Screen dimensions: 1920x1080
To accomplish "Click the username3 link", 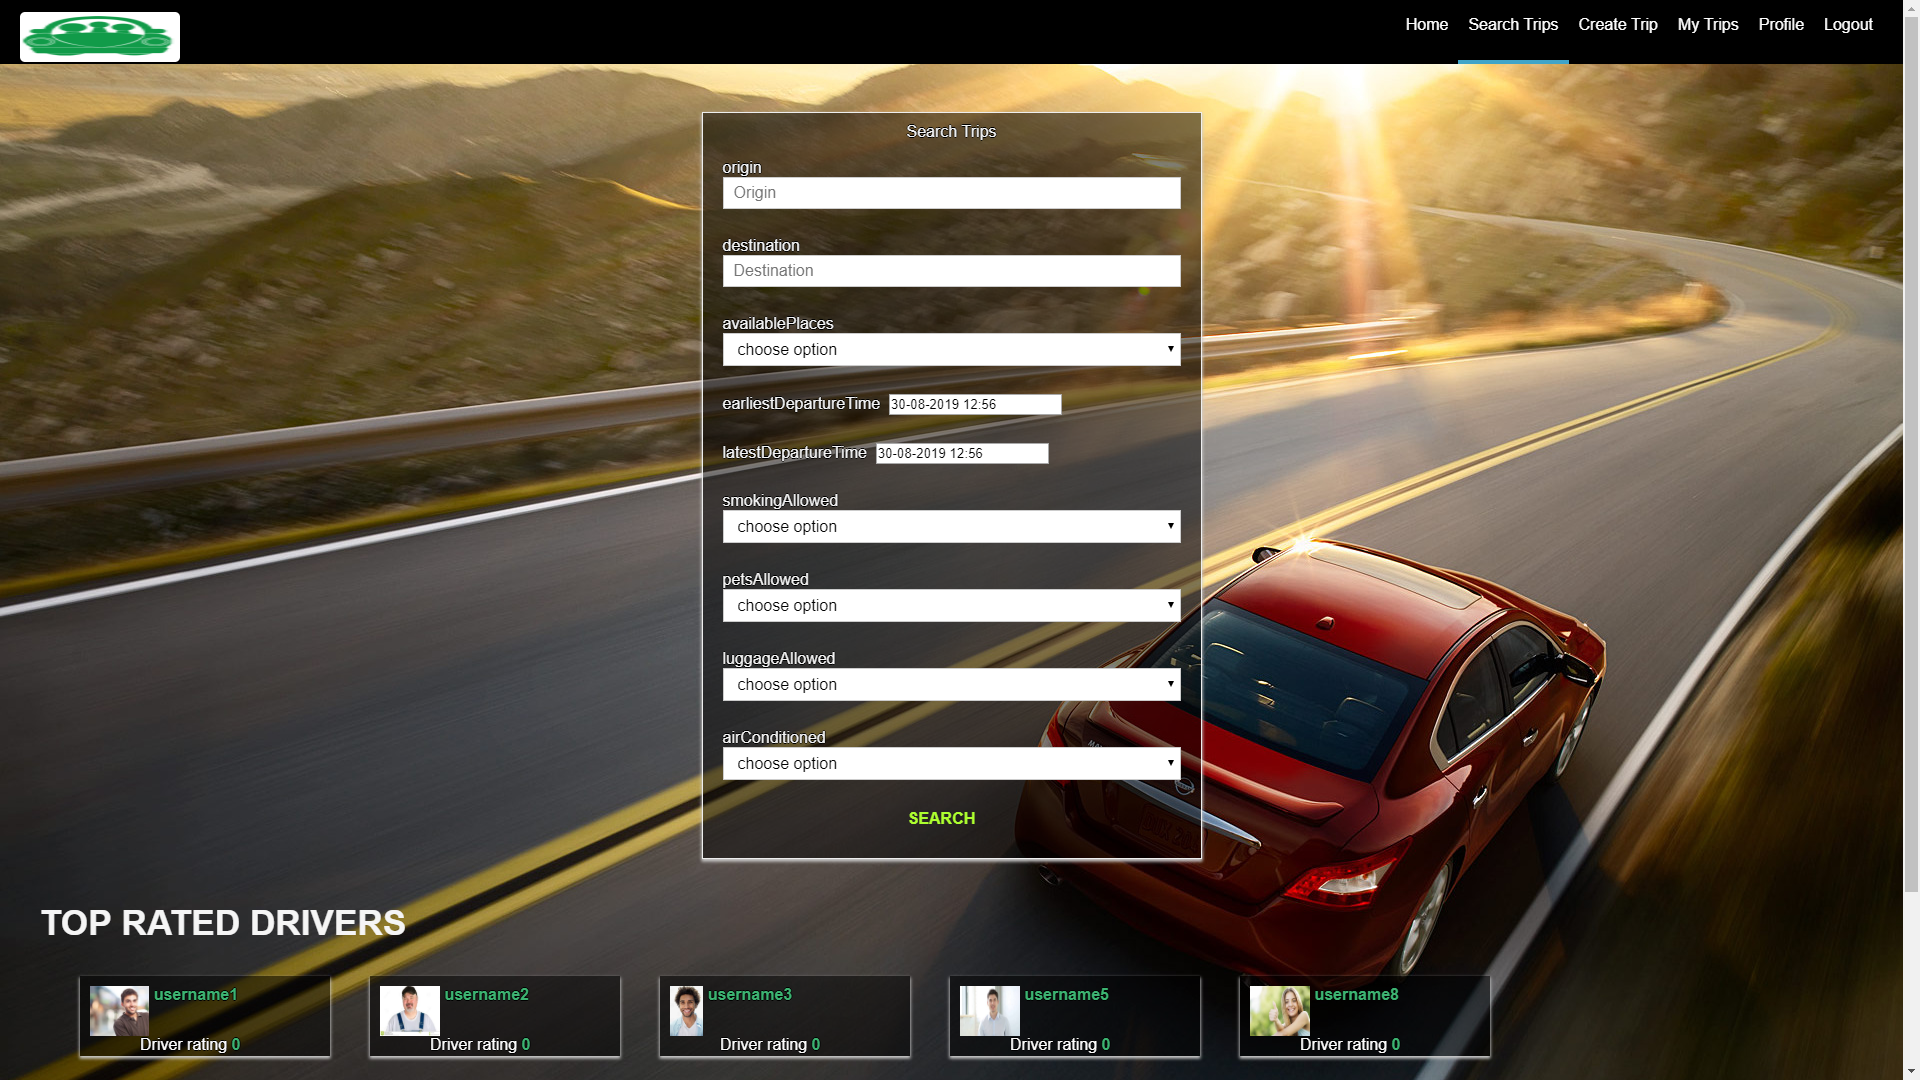I will click(750, 994).
